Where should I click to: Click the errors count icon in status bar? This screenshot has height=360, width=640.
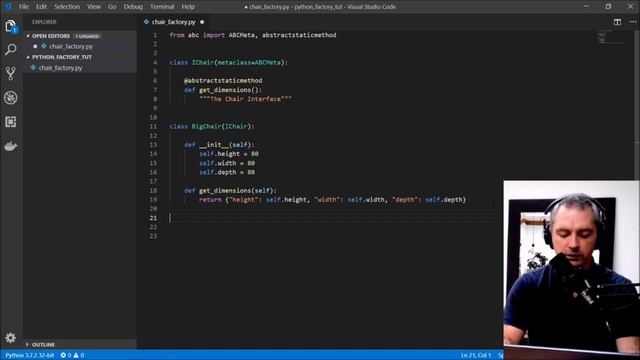[x=63, y=355]
